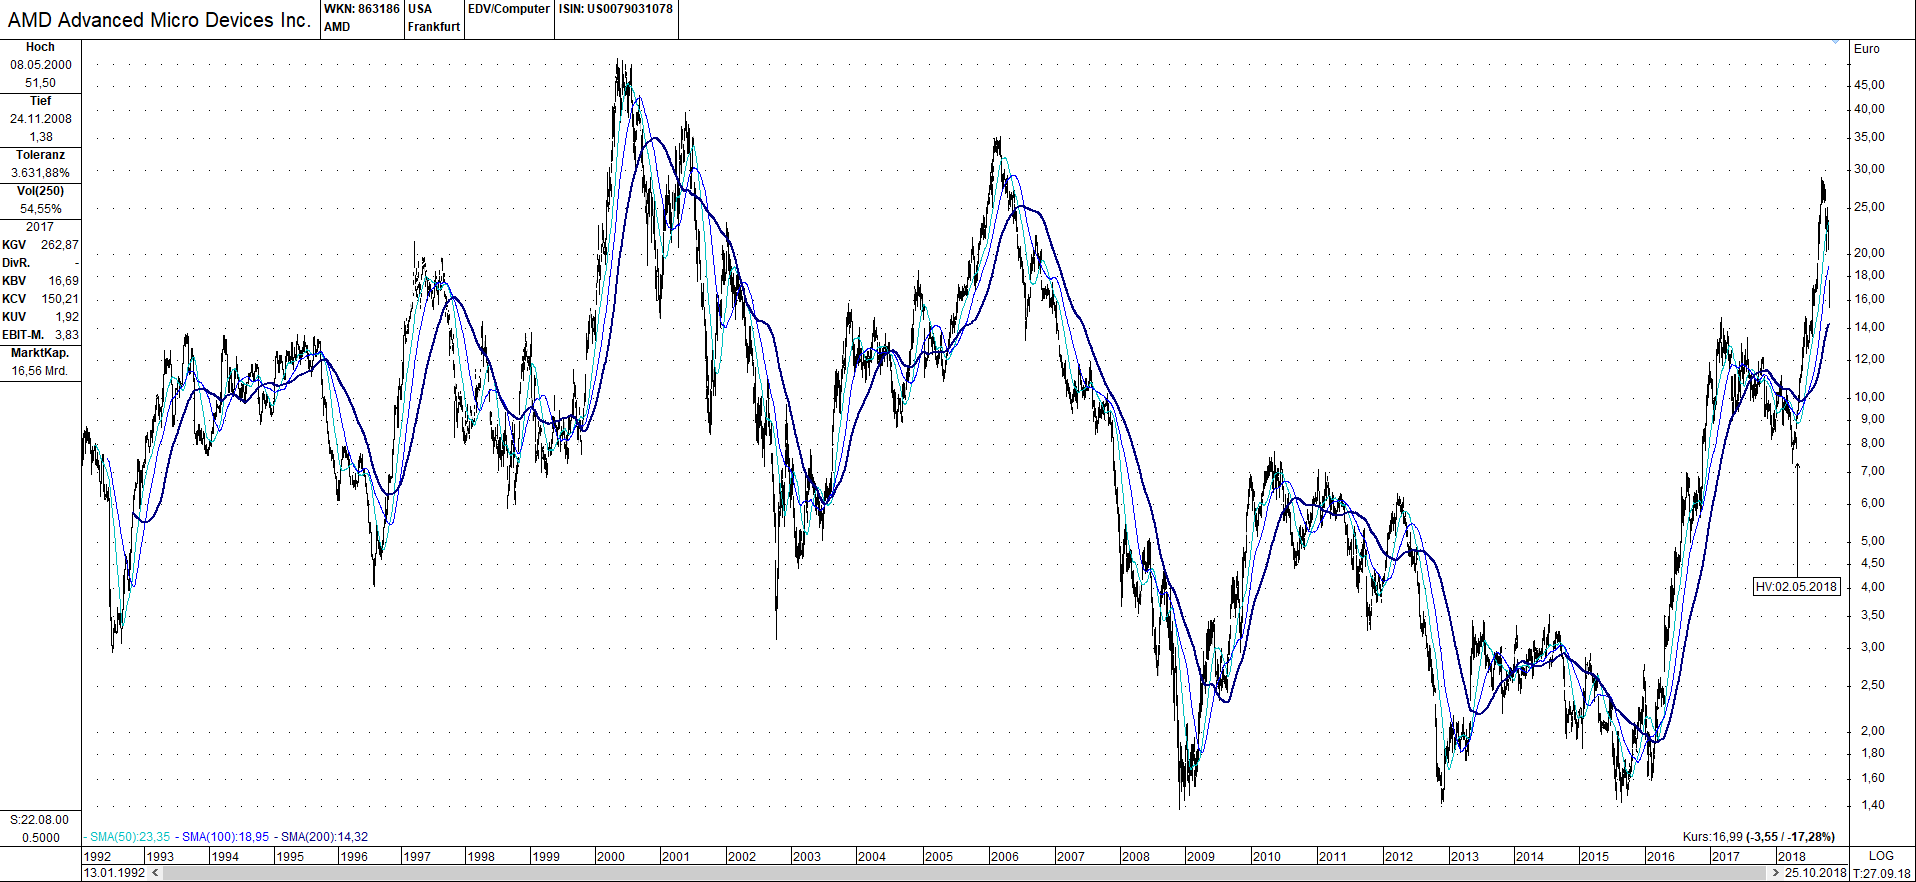
Task: Click the AMD Advanced Micro Devices Inc. title
Action: pos(159,20)
